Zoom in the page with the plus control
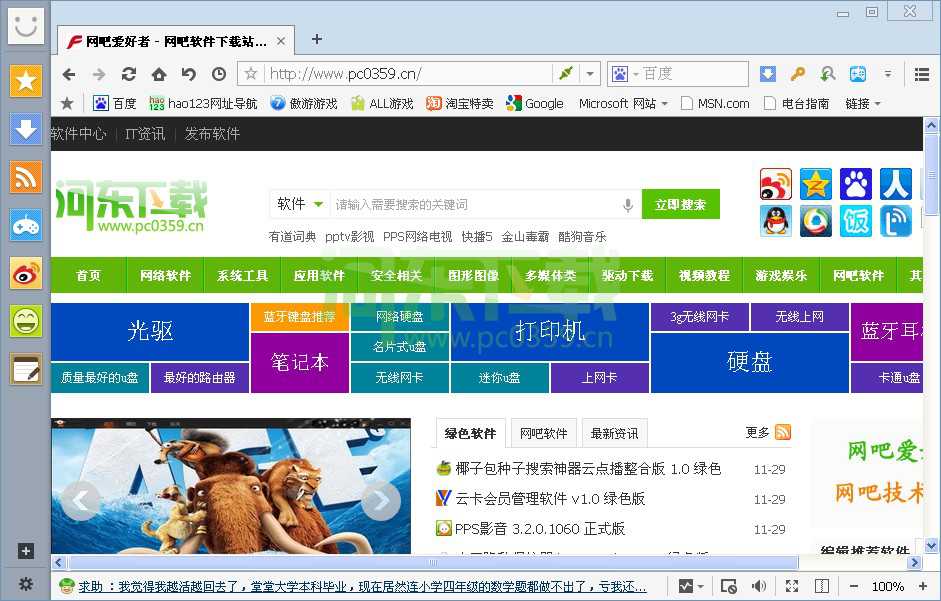 [x=923, y=586]
